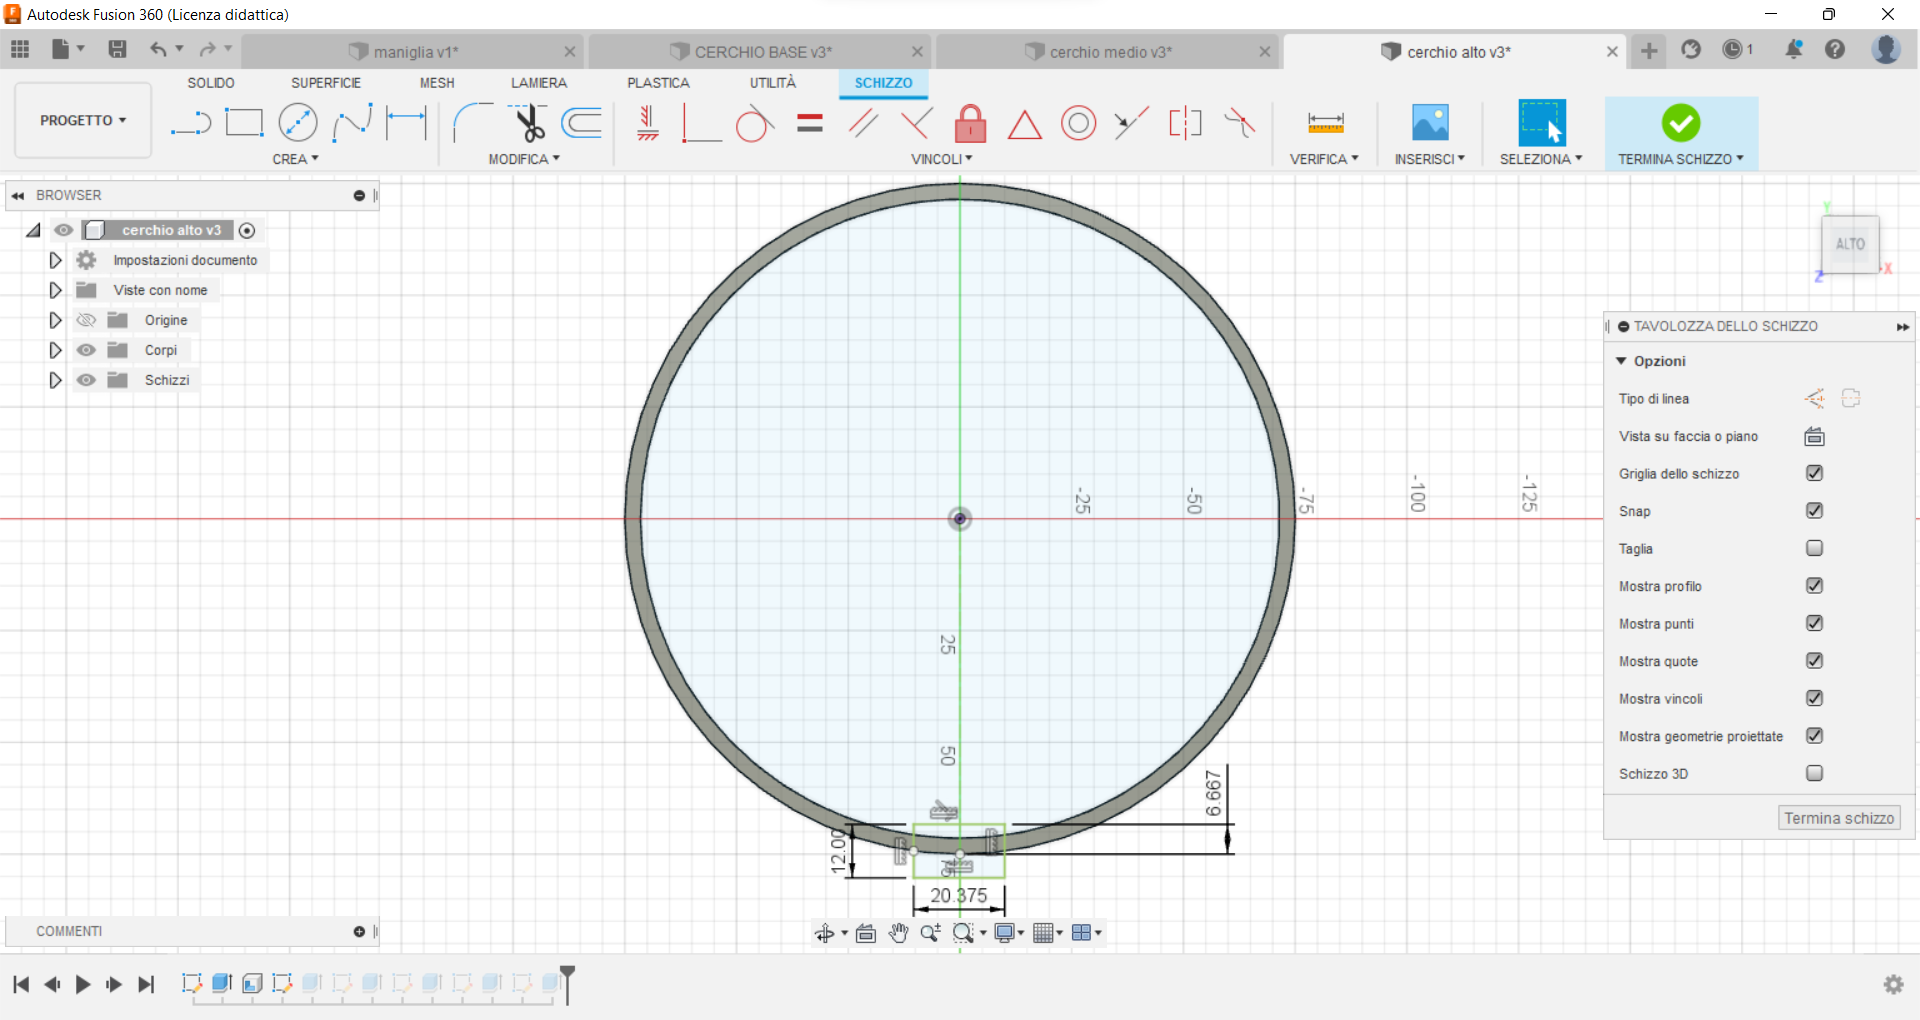Viewport: 1920px width, 1020px height.
Task: Click the ALTO face on the ViewCube
Action: 1851,243
